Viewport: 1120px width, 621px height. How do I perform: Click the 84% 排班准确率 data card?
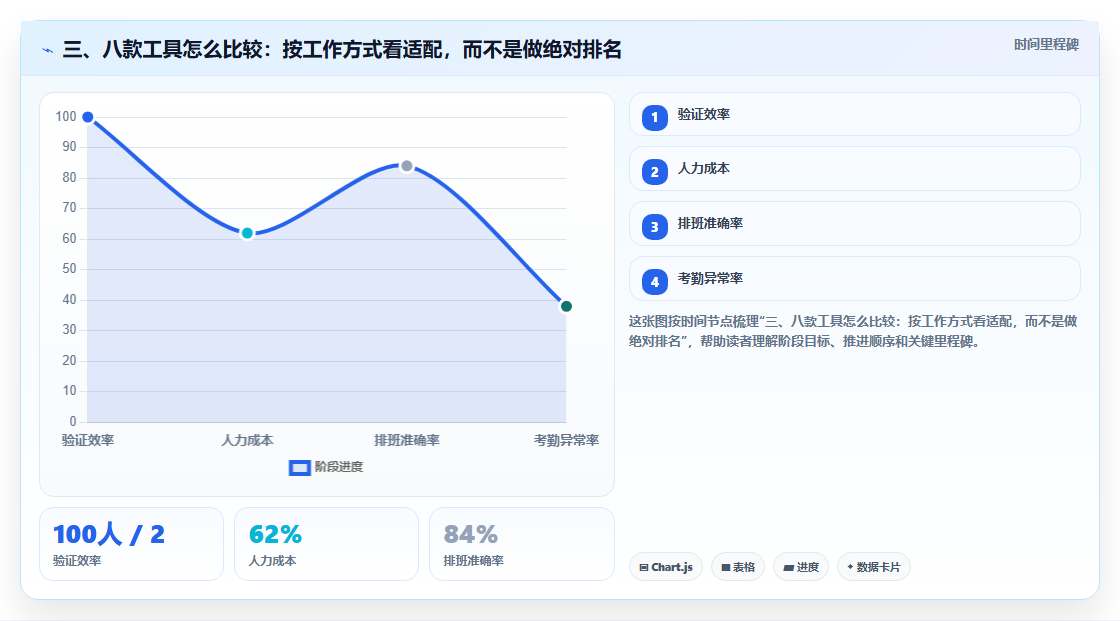pyautogui.click(x=521, y=544)
